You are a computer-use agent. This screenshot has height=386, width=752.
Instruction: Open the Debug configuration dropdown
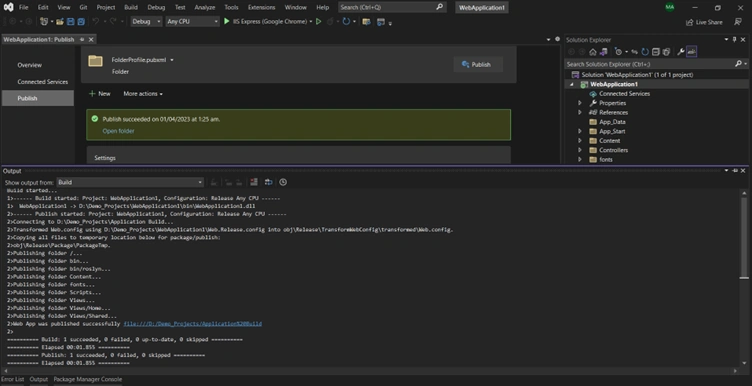pos(147,22)
